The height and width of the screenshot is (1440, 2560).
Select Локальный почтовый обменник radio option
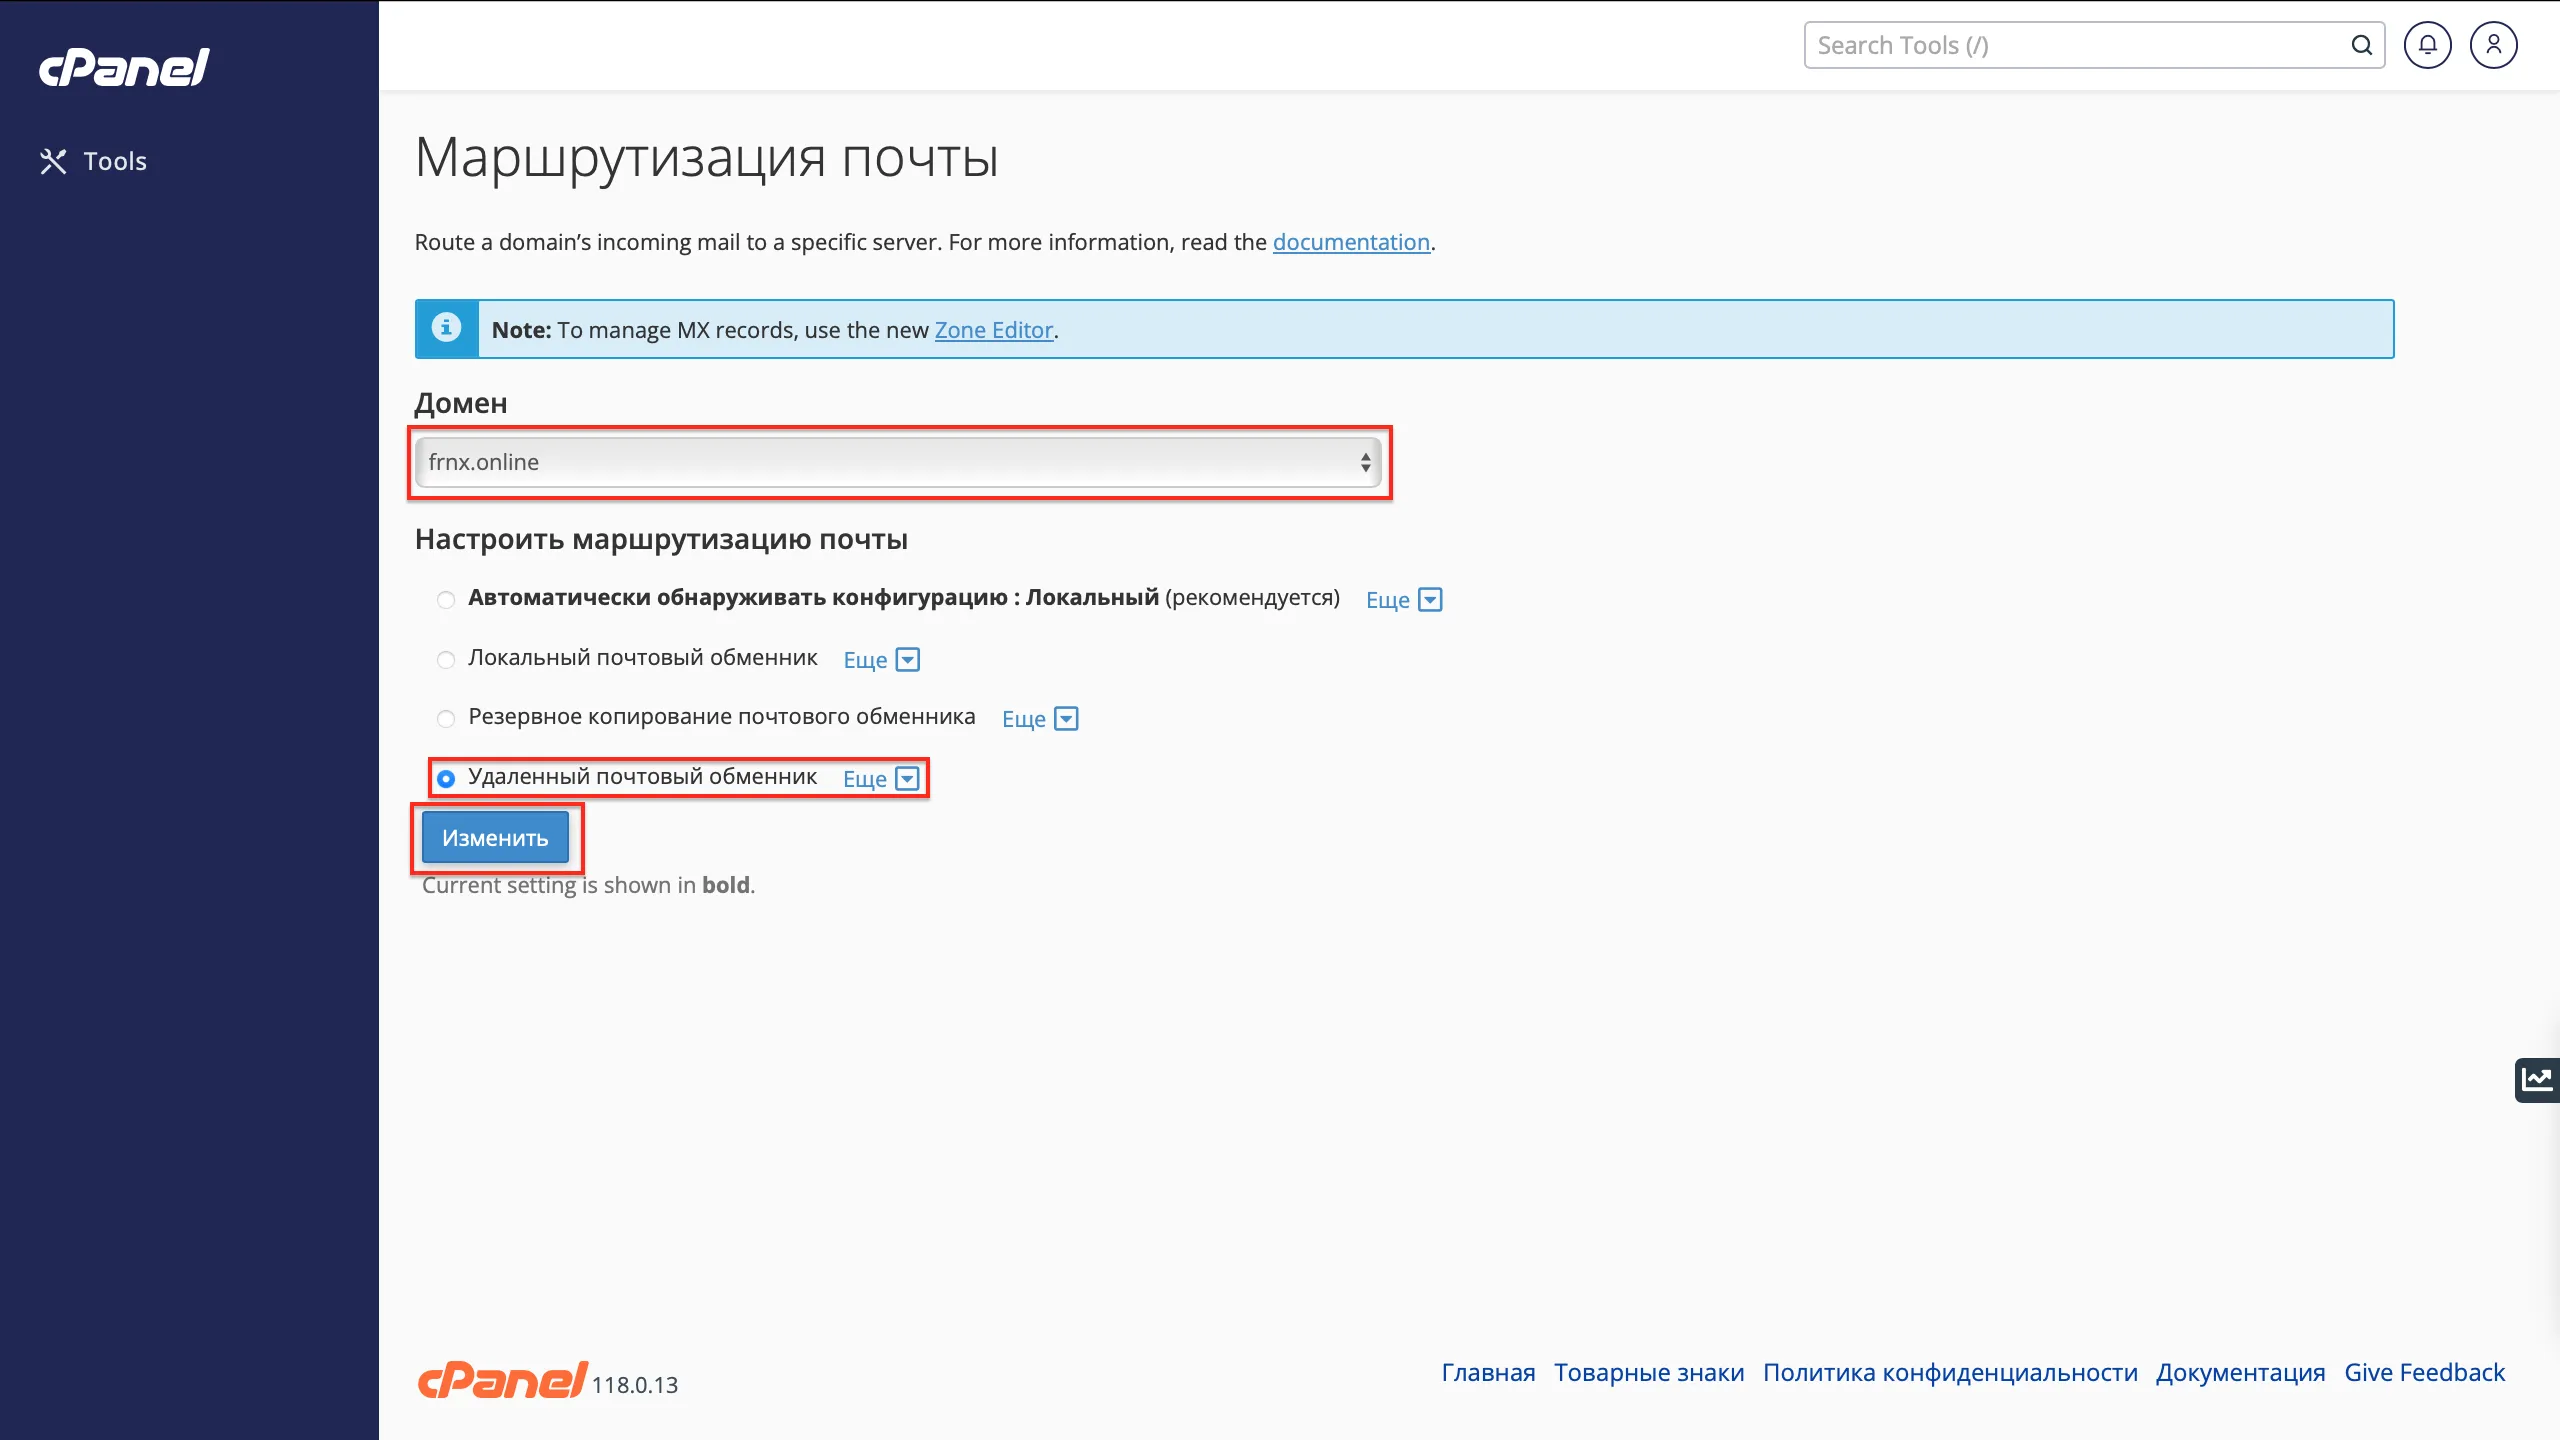[446, 659]
